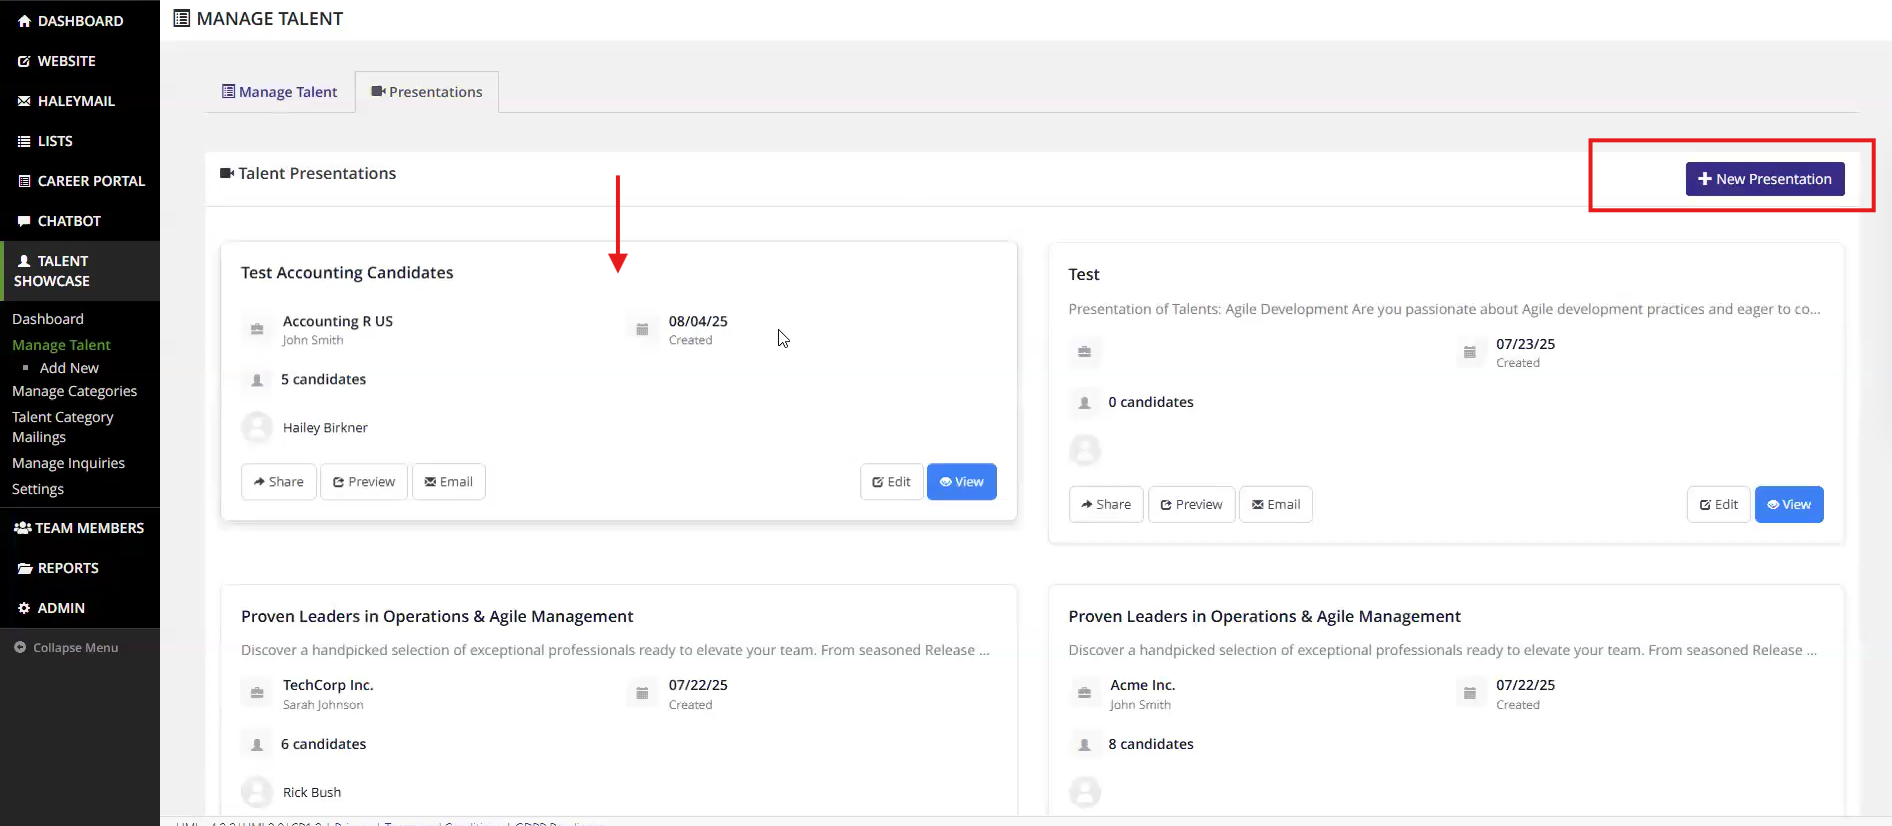Click the Dashboard home icon in sidebar
This screenshot has width=1892, height=826.
pos(24,21)
